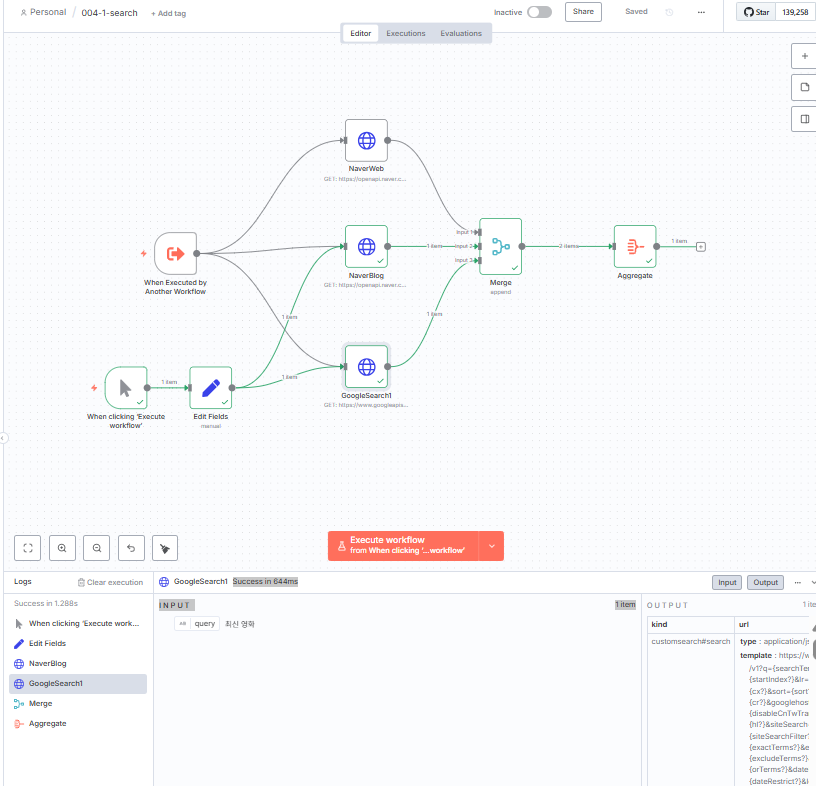Fit workflow to view
Image resolution: width=816 pixels, height=786 pixels.
pyautogui.click(x=28, y=548)
